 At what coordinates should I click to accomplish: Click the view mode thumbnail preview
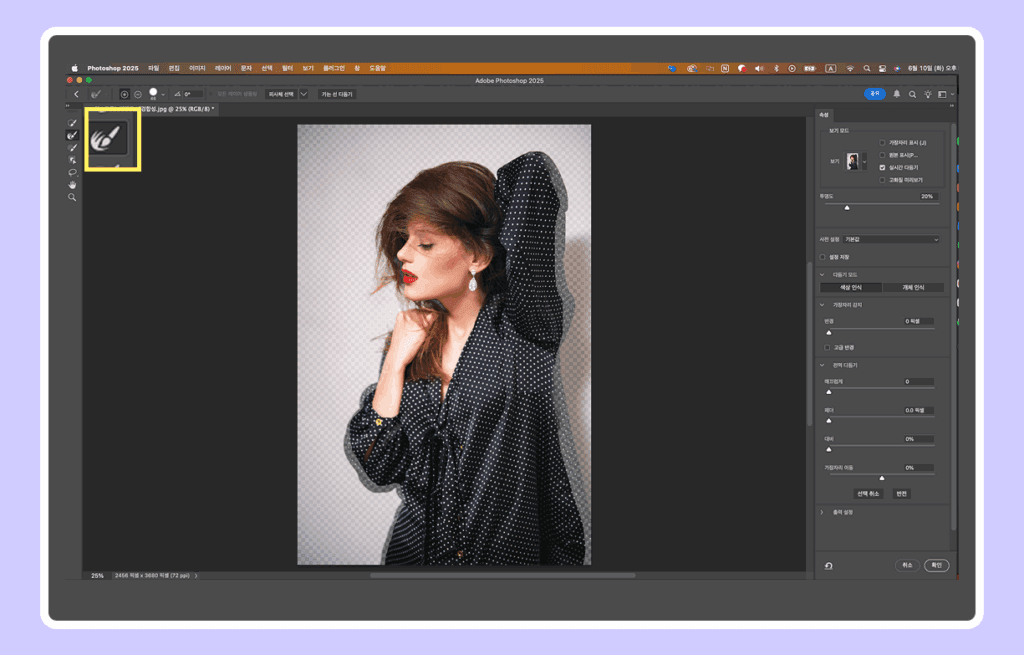(852, 161)
